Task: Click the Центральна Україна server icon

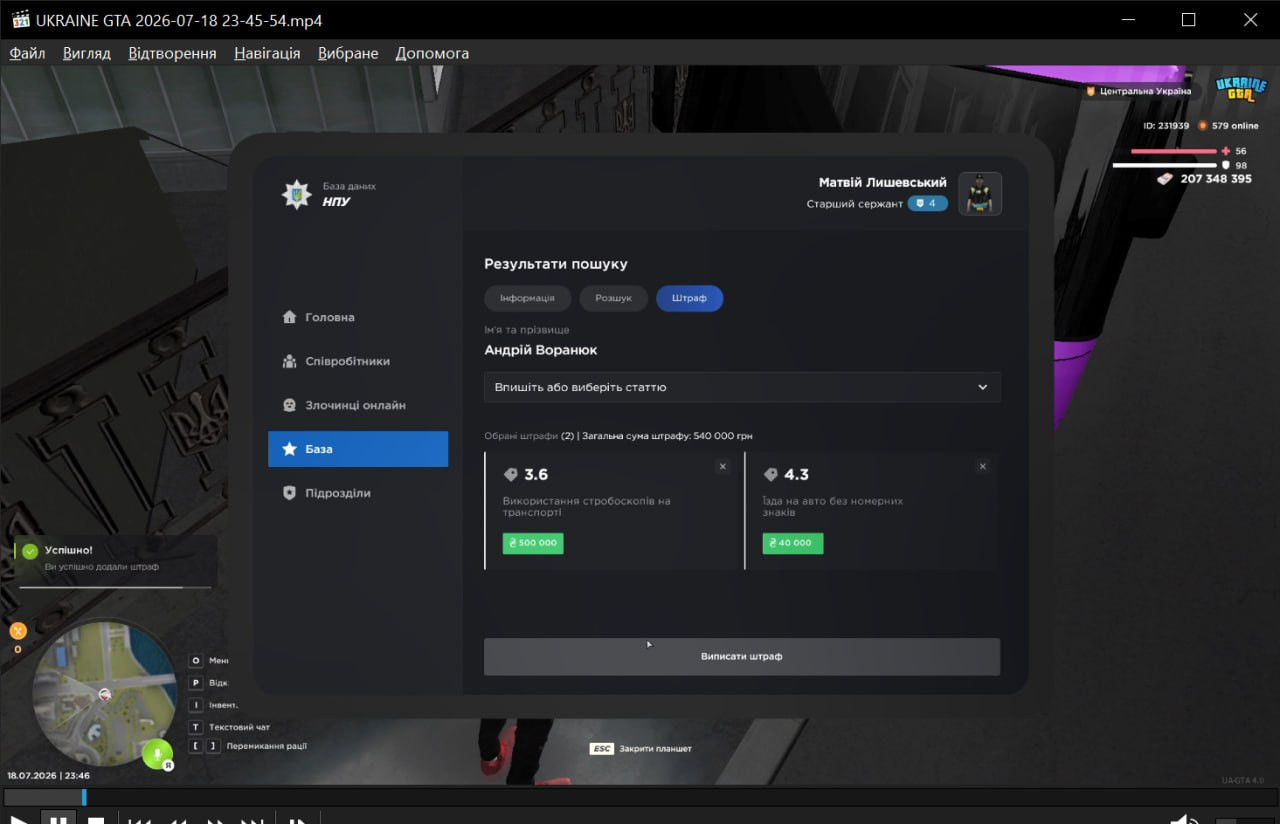Action: coord(1091,91)
